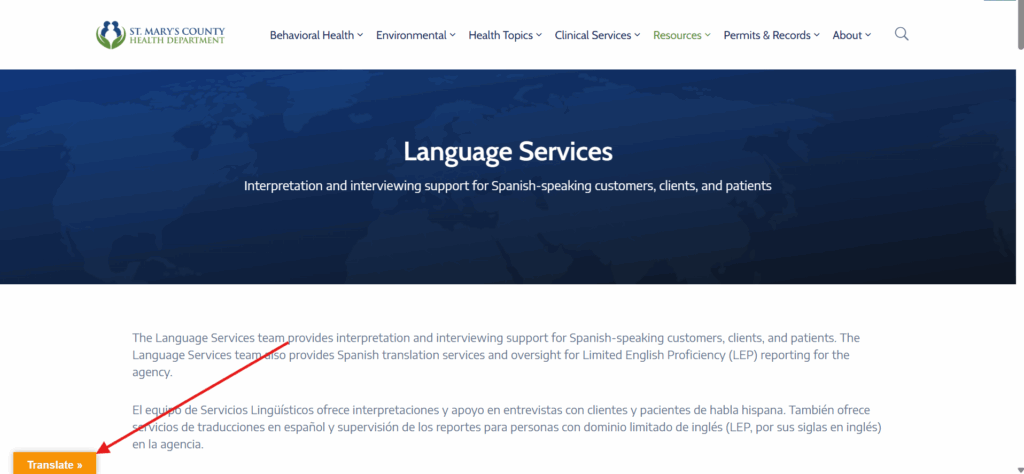
Task: Click the Language Services heading
Action: pyautogui.click(x=508, y=151)
